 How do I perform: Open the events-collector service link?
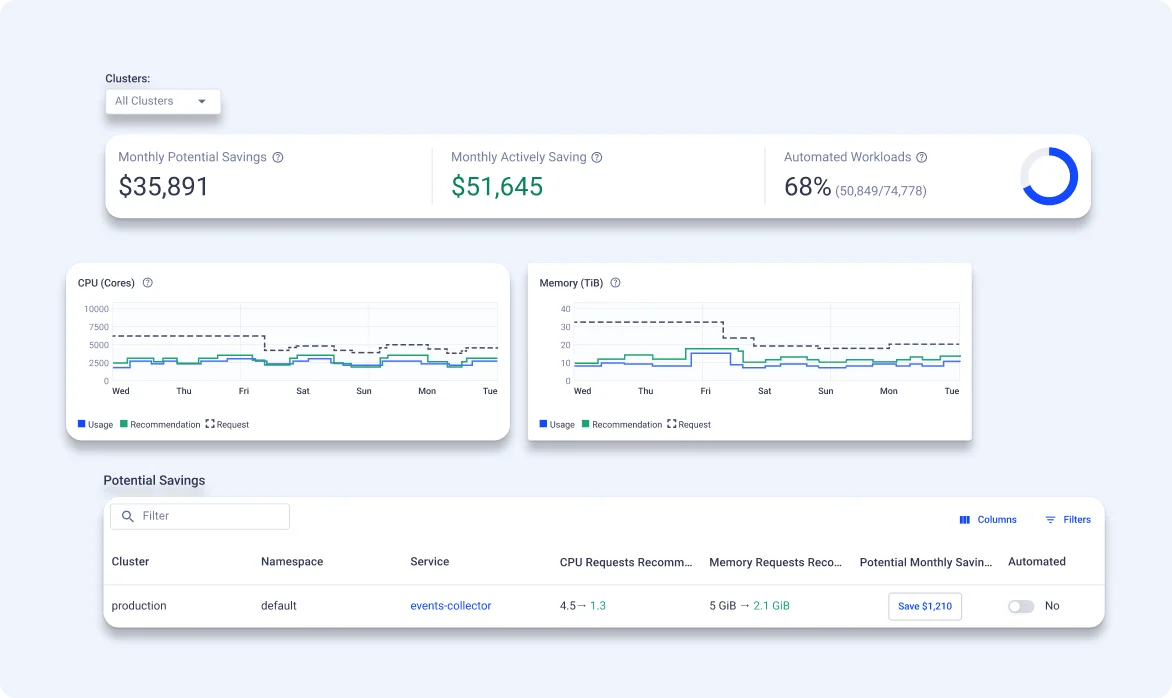(x=450, y=606)
